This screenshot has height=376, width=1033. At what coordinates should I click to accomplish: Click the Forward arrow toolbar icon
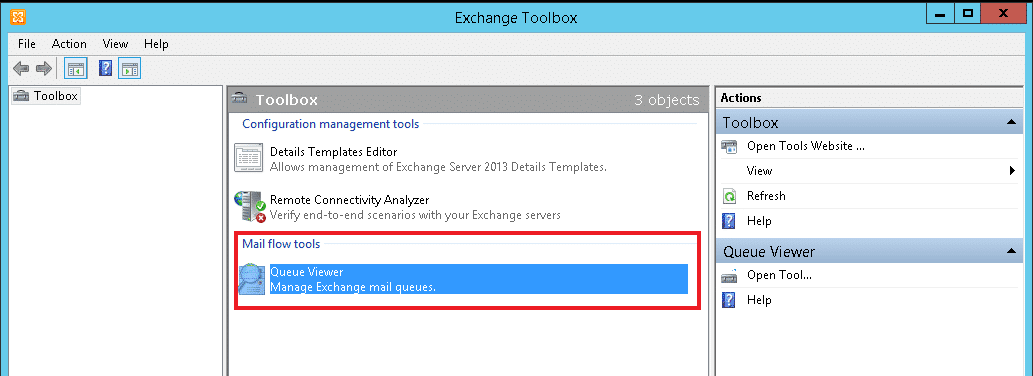point(43,68)
